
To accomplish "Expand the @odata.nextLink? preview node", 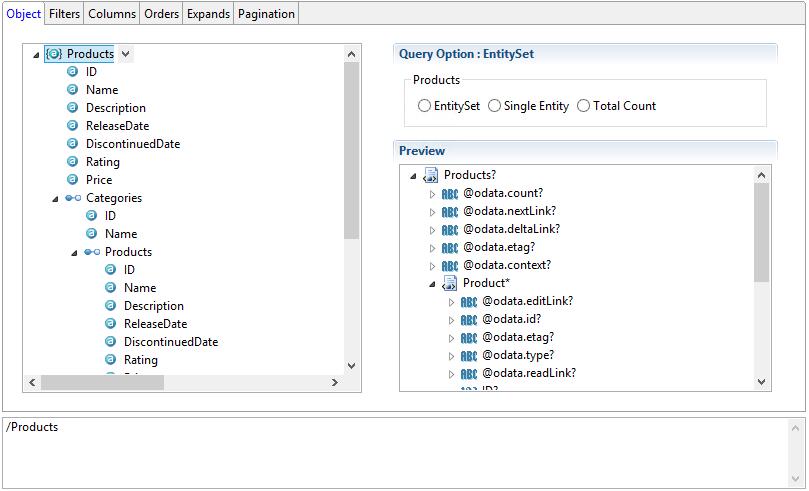I will click(433, 212).
